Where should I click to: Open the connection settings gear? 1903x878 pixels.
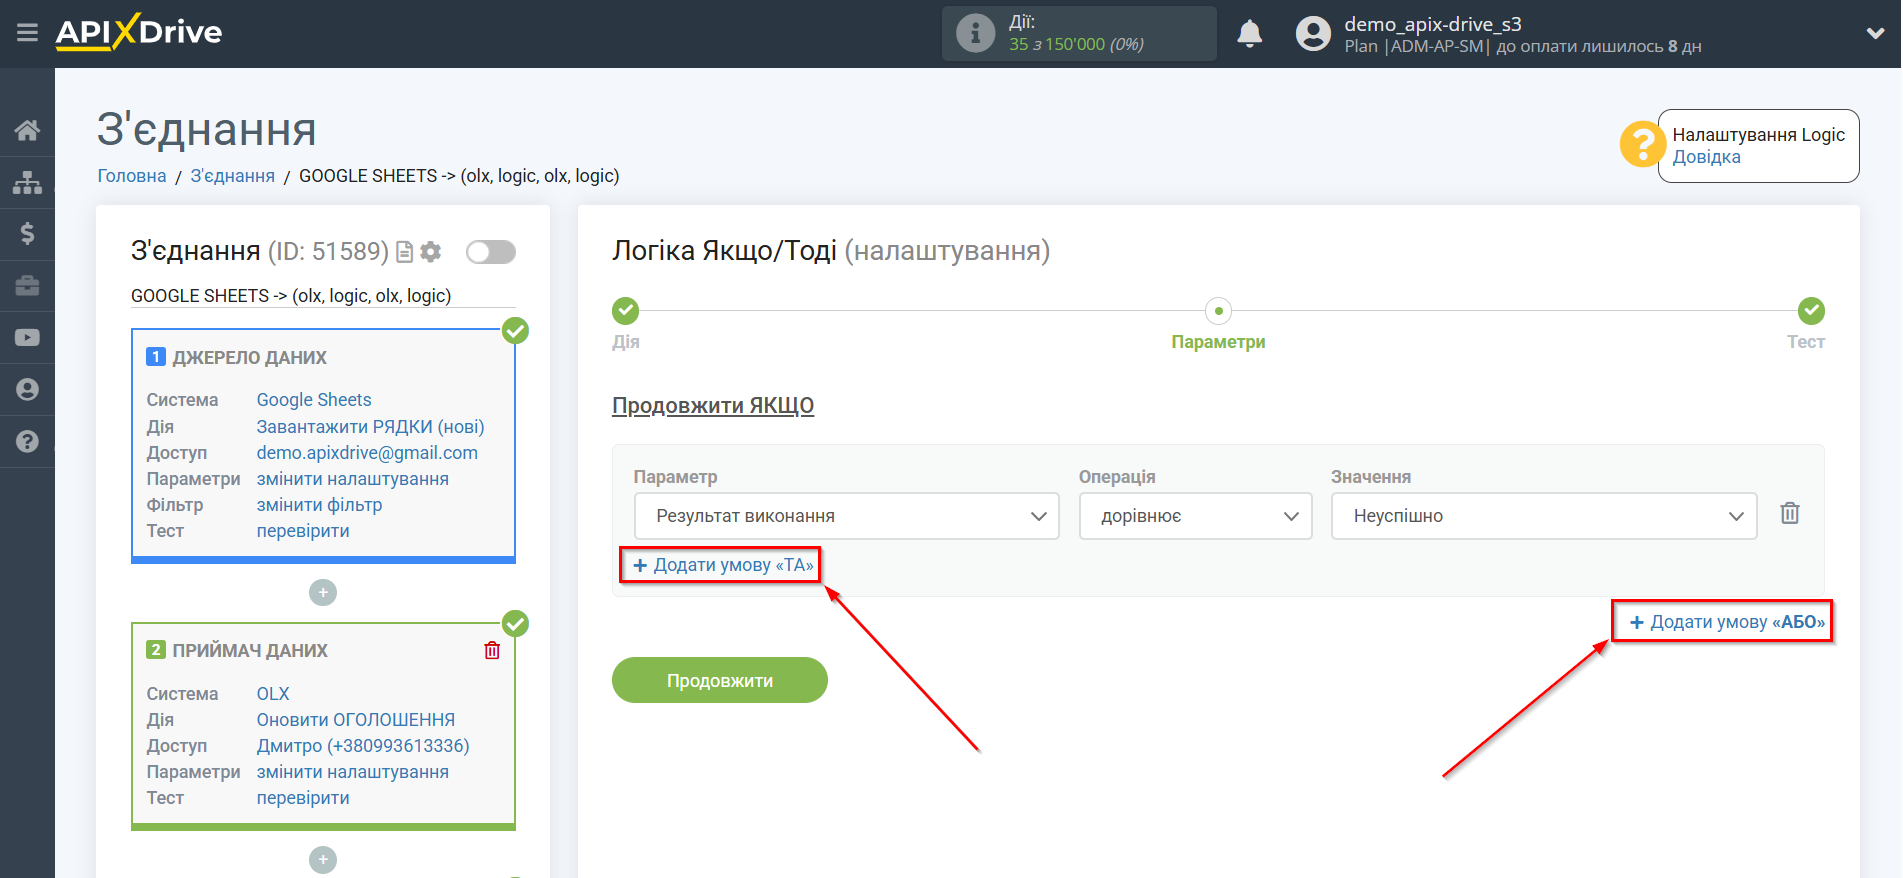click(431, 252)
